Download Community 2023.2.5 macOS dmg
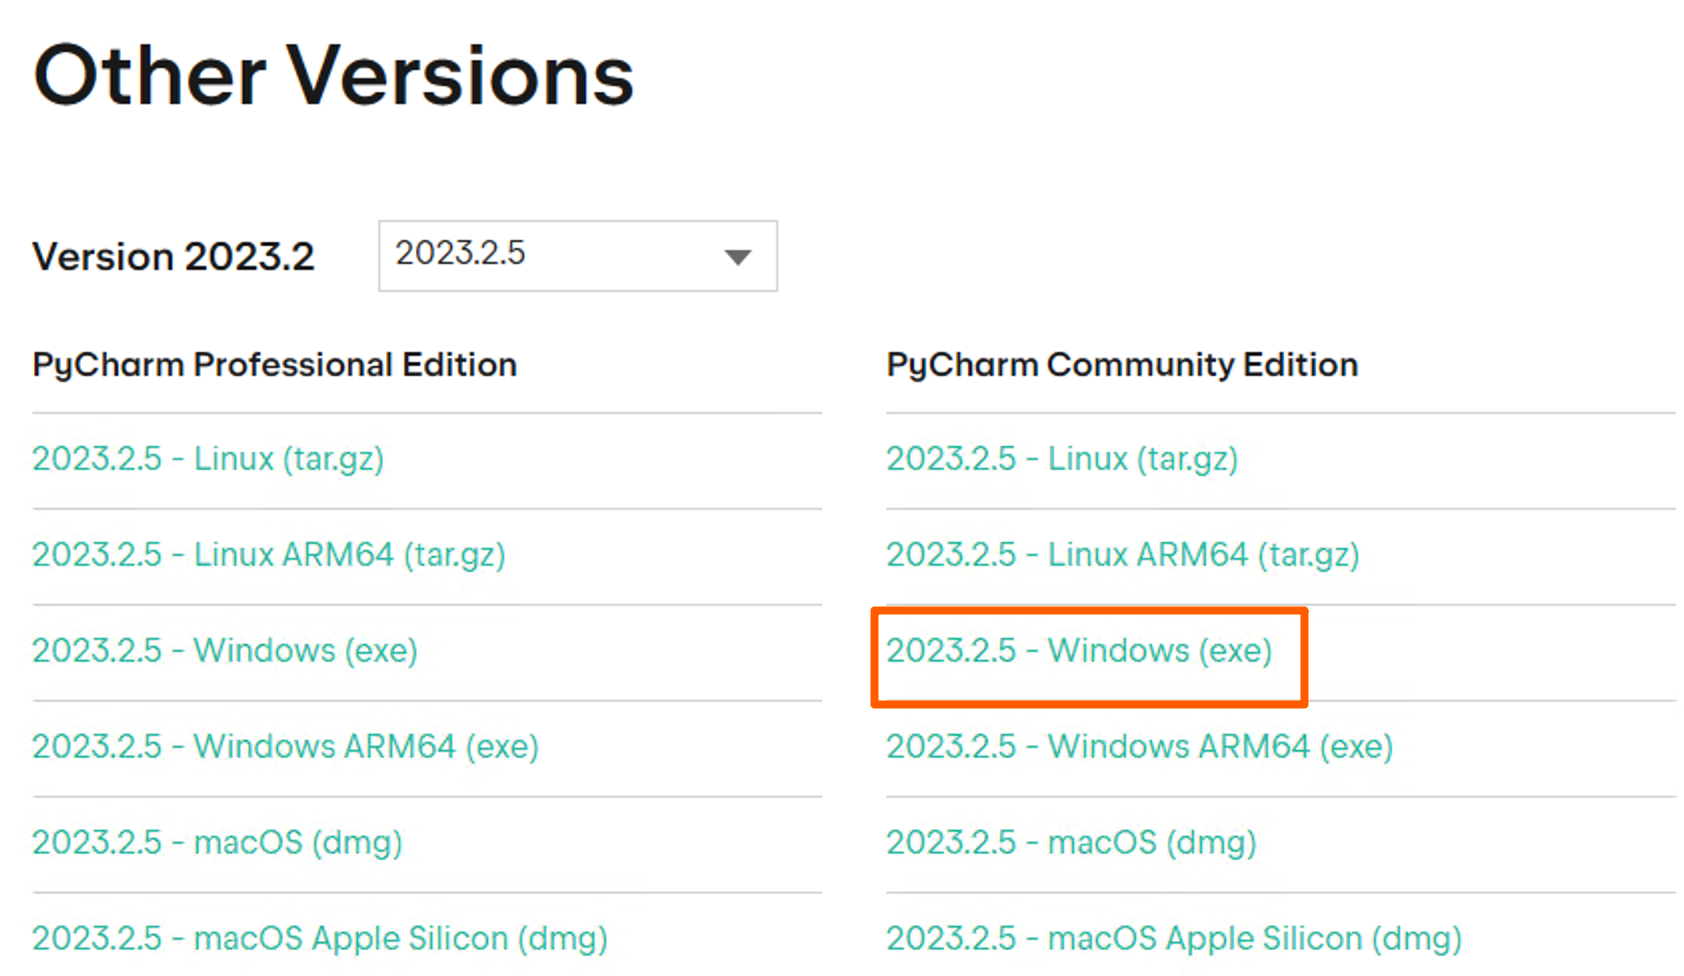1684x976 pixels. click(1071, 843)
